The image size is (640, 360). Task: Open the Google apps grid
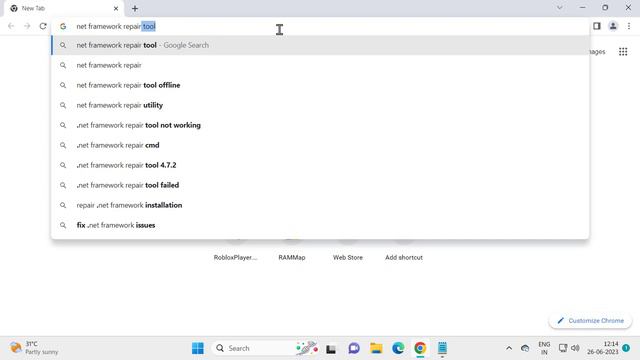point(623,52)
